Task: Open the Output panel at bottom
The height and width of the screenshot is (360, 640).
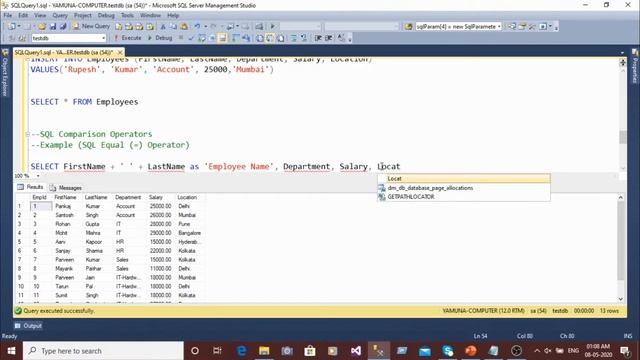Action: tap(28, 326)
